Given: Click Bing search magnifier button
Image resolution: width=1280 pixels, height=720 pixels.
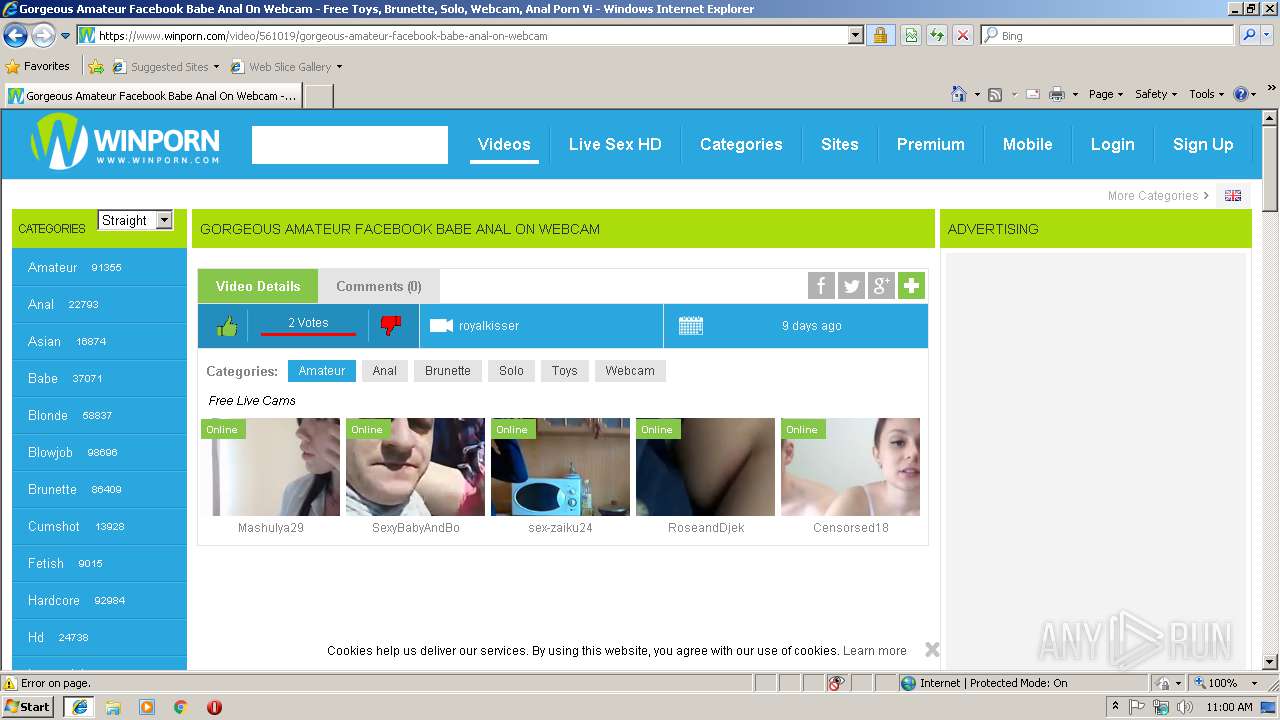Looking at the screenshot, I should pos(1248,35).
